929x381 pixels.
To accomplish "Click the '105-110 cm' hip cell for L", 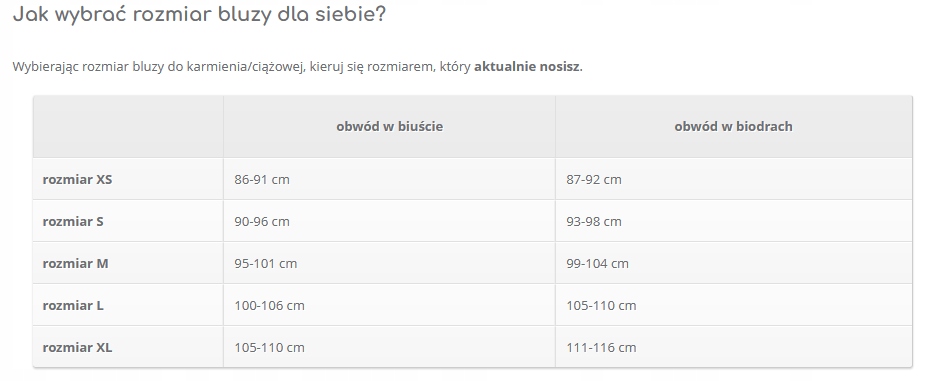I will pos(733,305).
